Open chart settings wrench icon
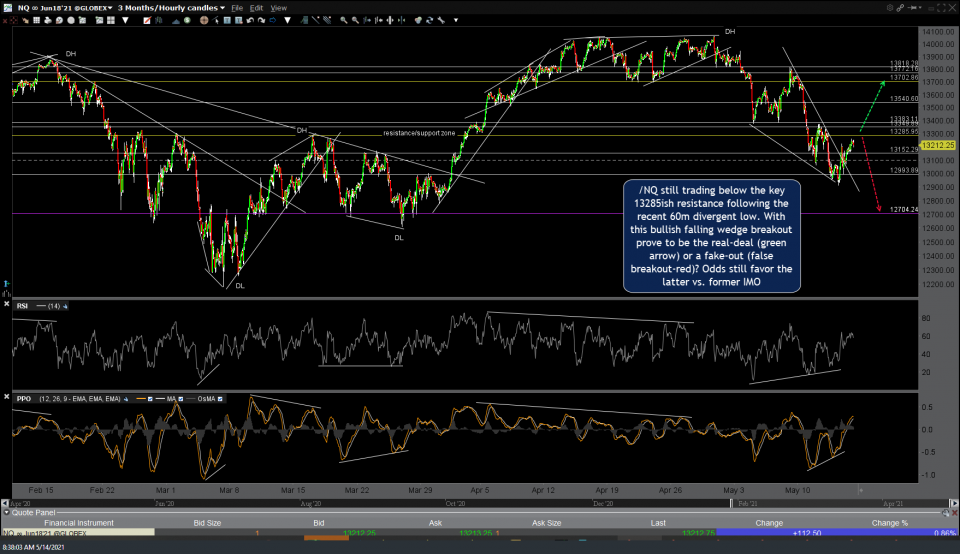Screen dimensions: 960x554 [441, 20]
